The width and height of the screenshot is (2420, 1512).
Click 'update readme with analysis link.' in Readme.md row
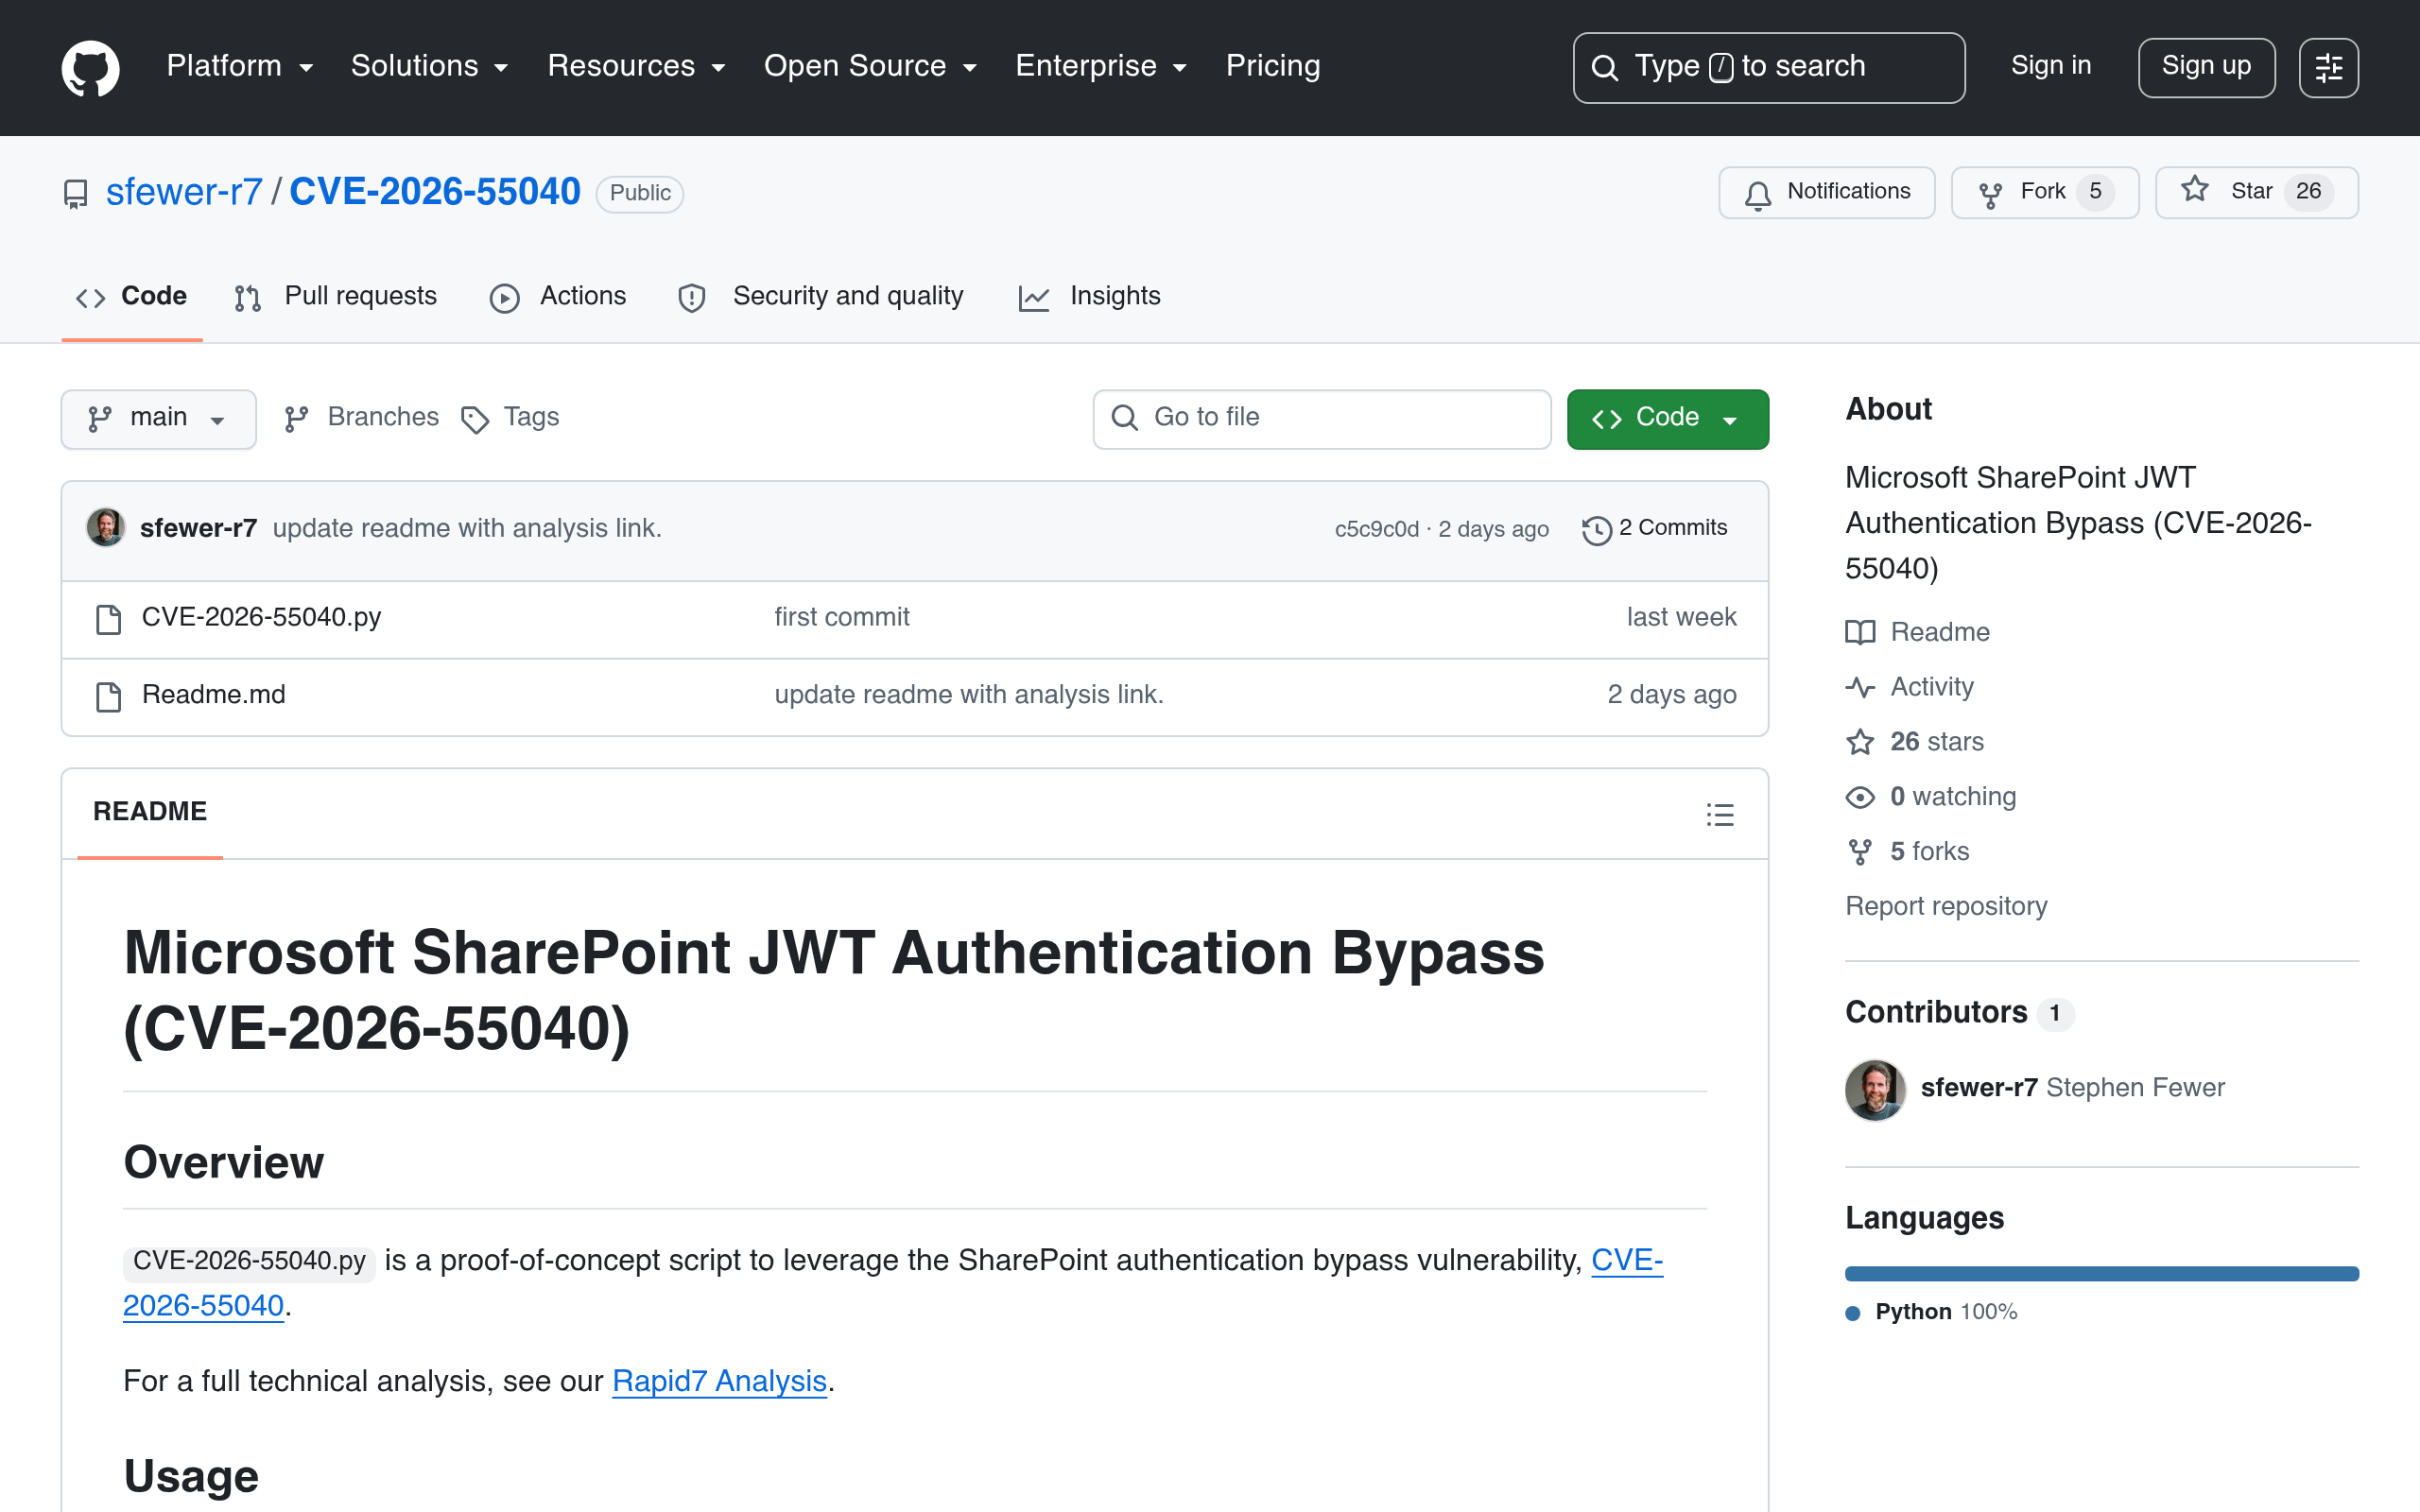click(969, 694)
